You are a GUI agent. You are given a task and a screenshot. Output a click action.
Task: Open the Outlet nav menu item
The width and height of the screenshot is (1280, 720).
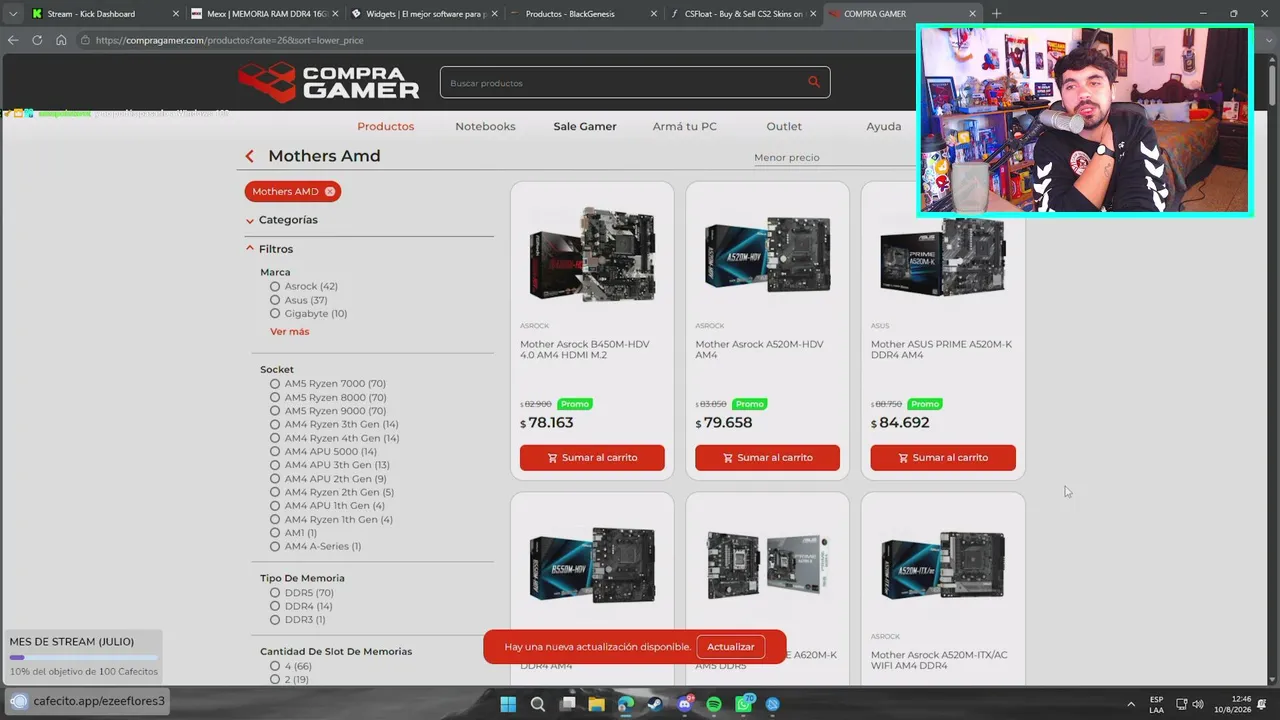pyautogui.click(x=784, y=127)
